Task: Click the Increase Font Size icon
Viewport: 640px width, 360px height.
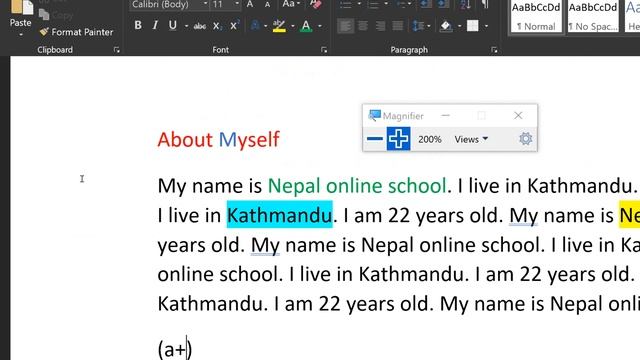Action: pos(250,4)
